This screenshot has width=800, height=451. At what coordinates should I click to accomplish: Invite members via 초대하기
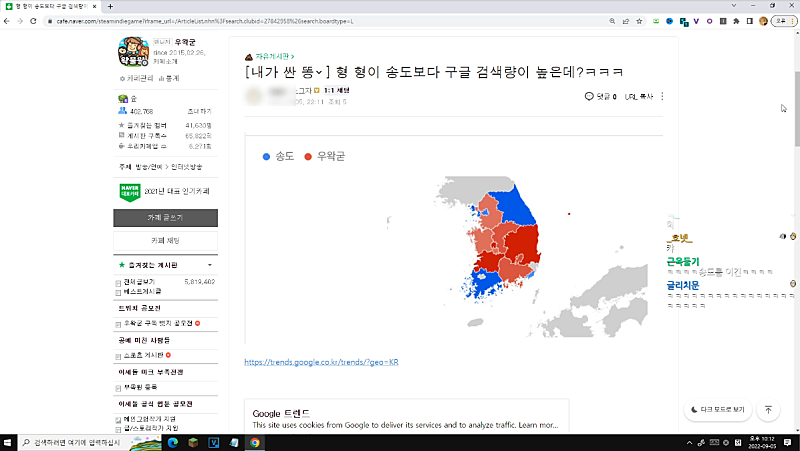tap(199, 111)
